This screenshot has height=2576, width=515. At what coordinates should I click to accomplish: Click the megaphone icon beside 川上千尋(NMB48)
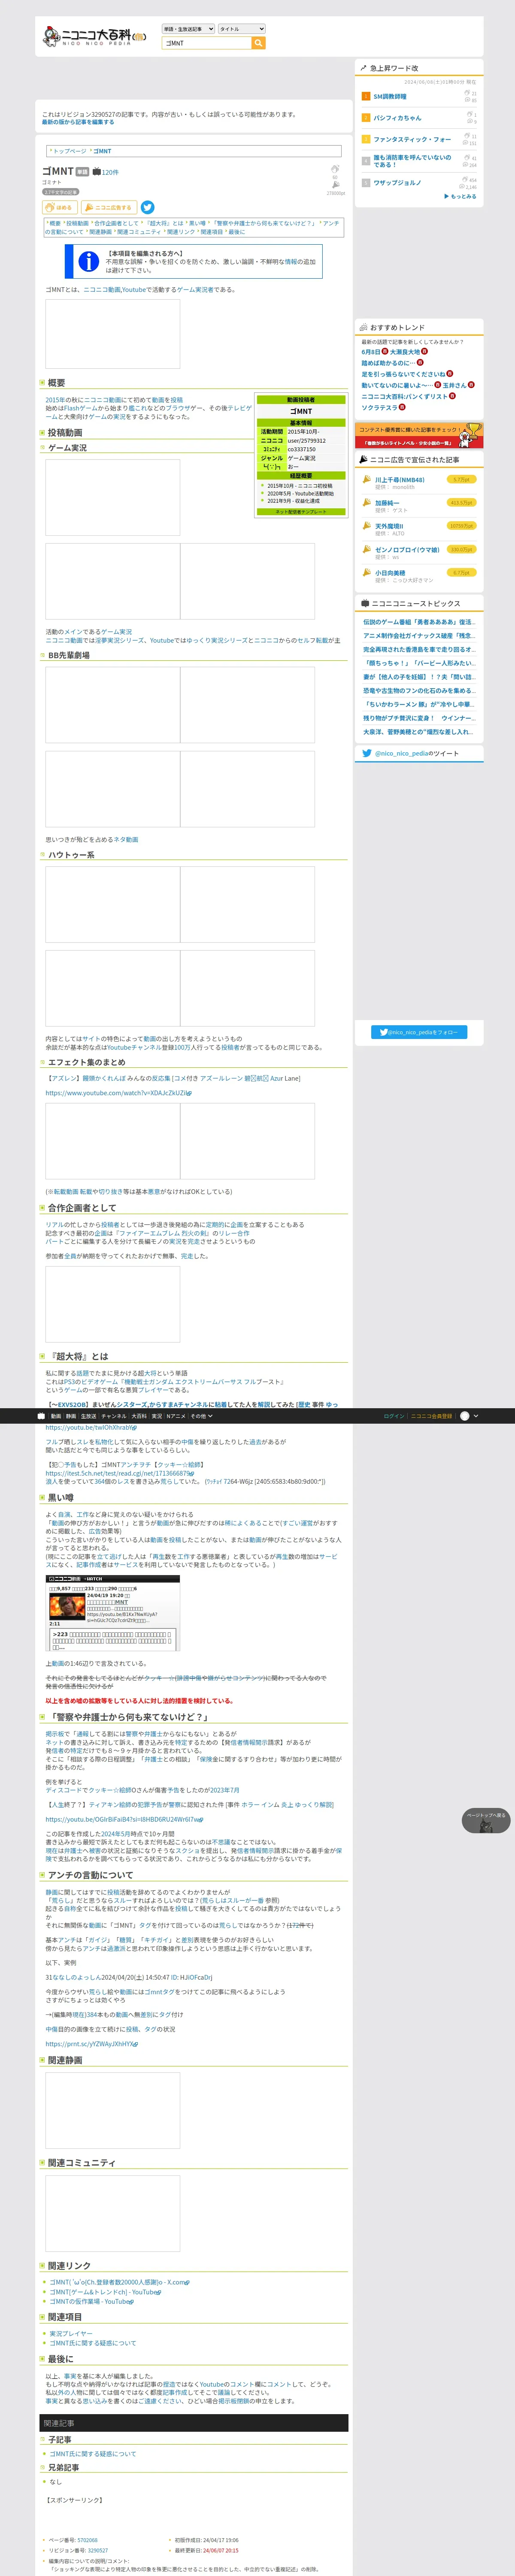point(366,480)
